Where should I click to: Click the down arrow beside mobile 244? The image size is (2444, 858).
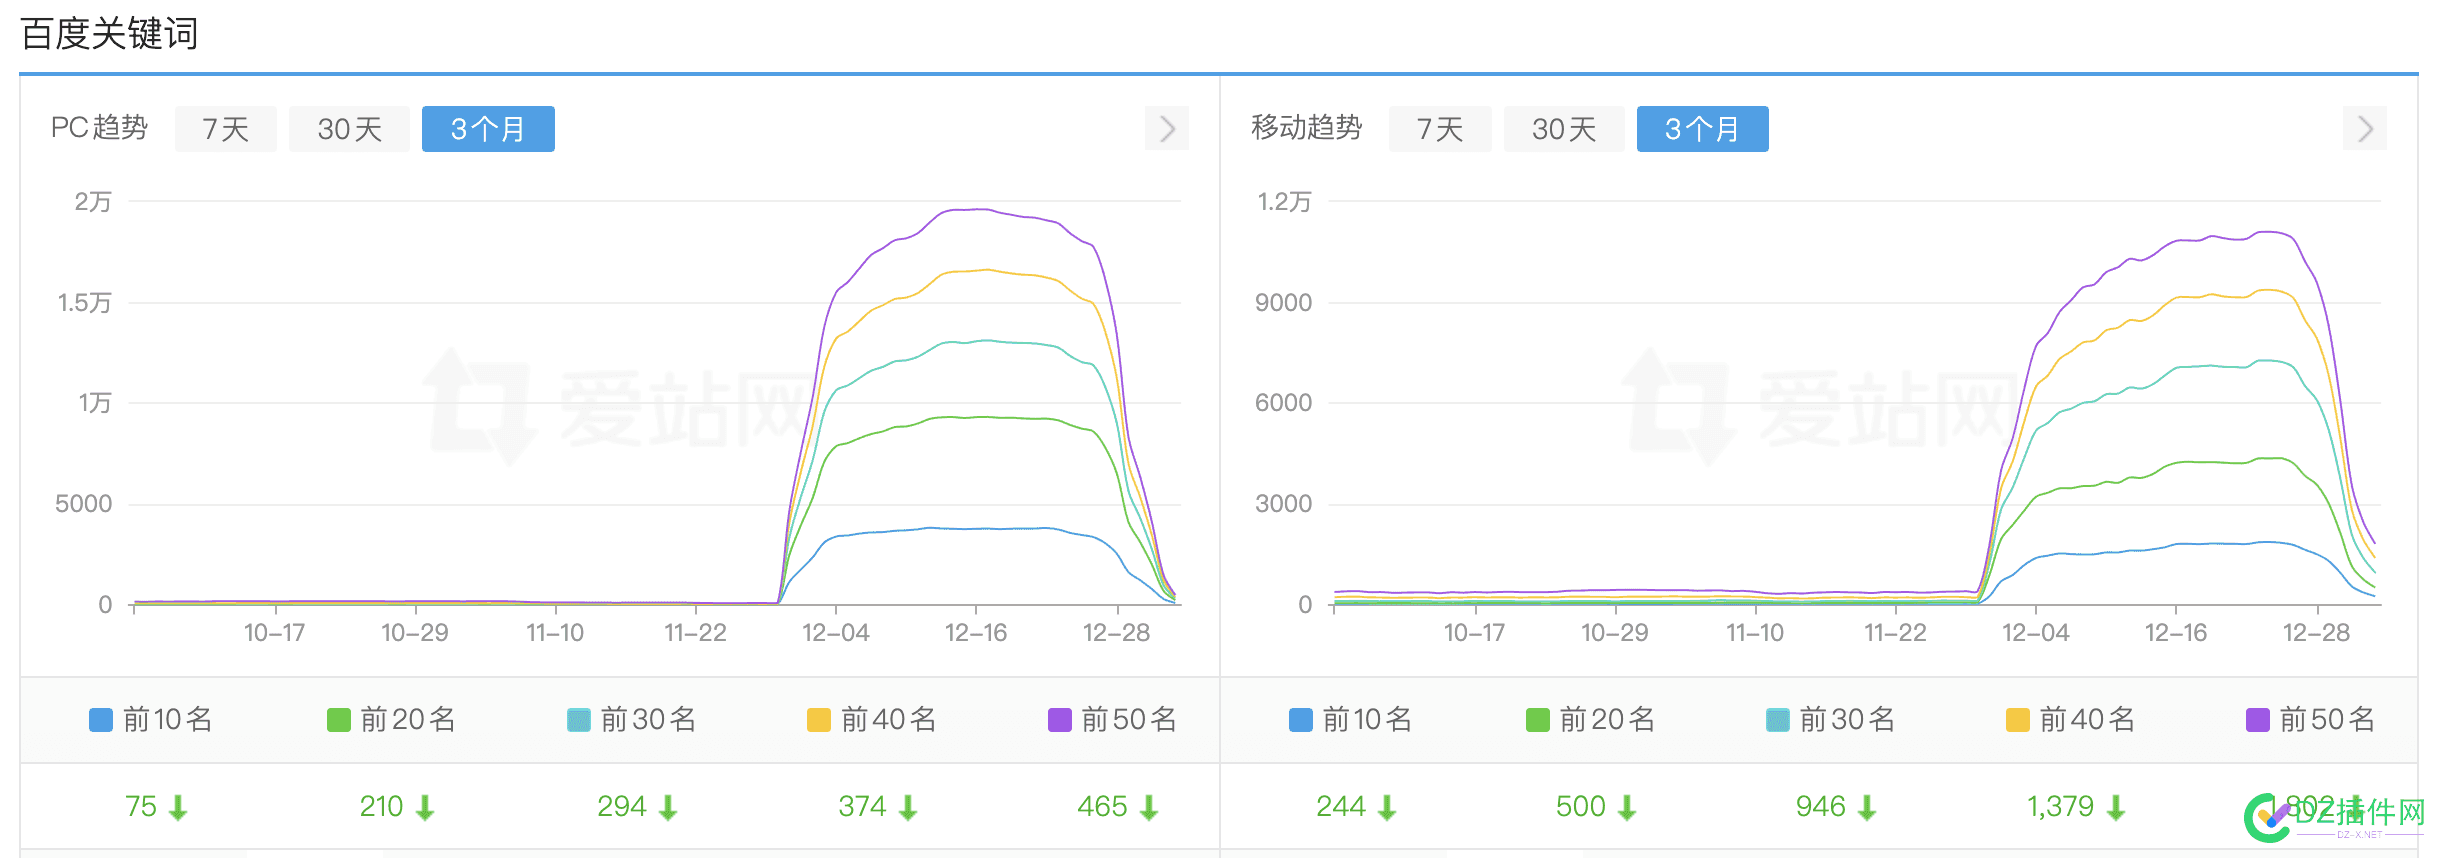click(1386, 808)
